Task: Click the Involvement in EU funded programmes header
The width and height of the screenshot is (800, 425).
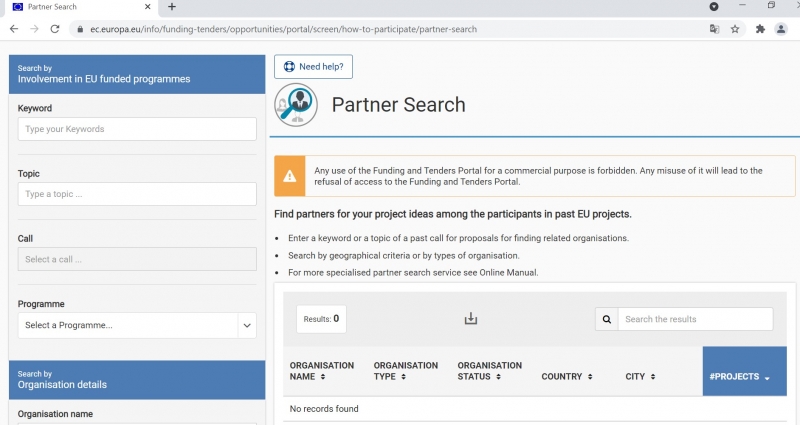Action: 137,74
